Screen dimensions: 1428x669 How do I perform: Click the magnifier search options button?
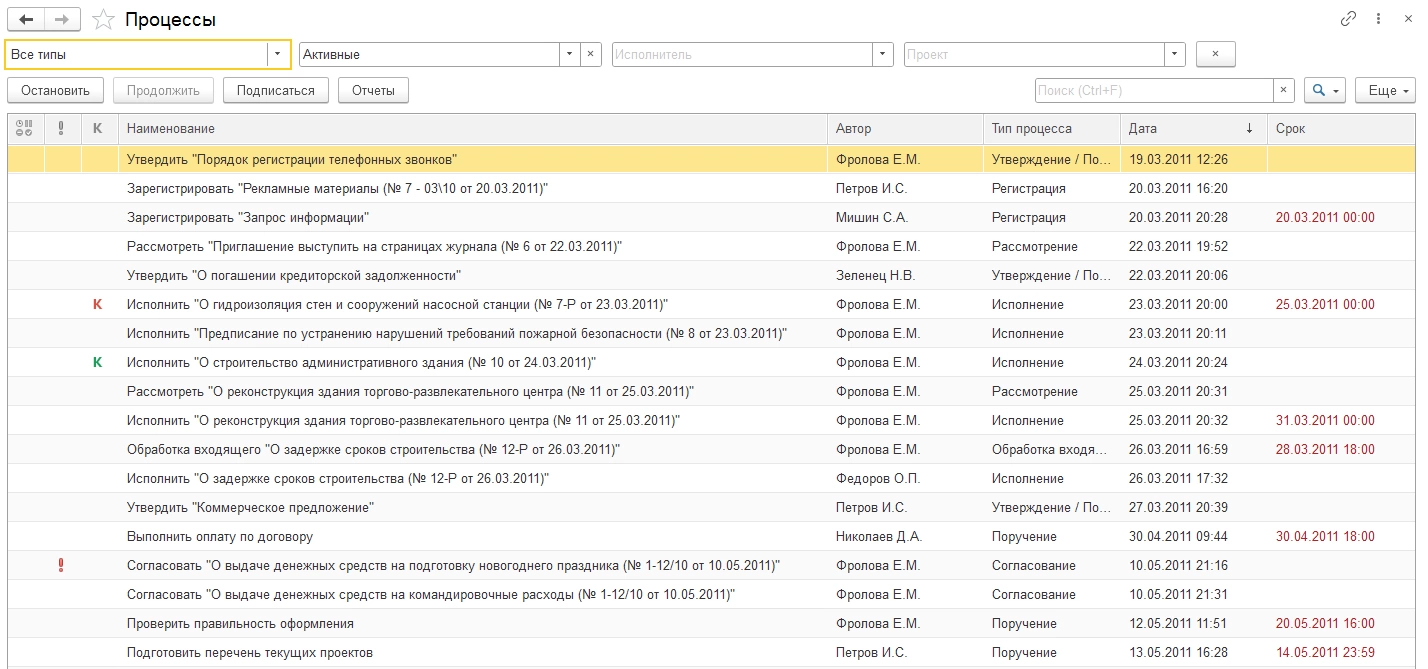click(1325, 91)
